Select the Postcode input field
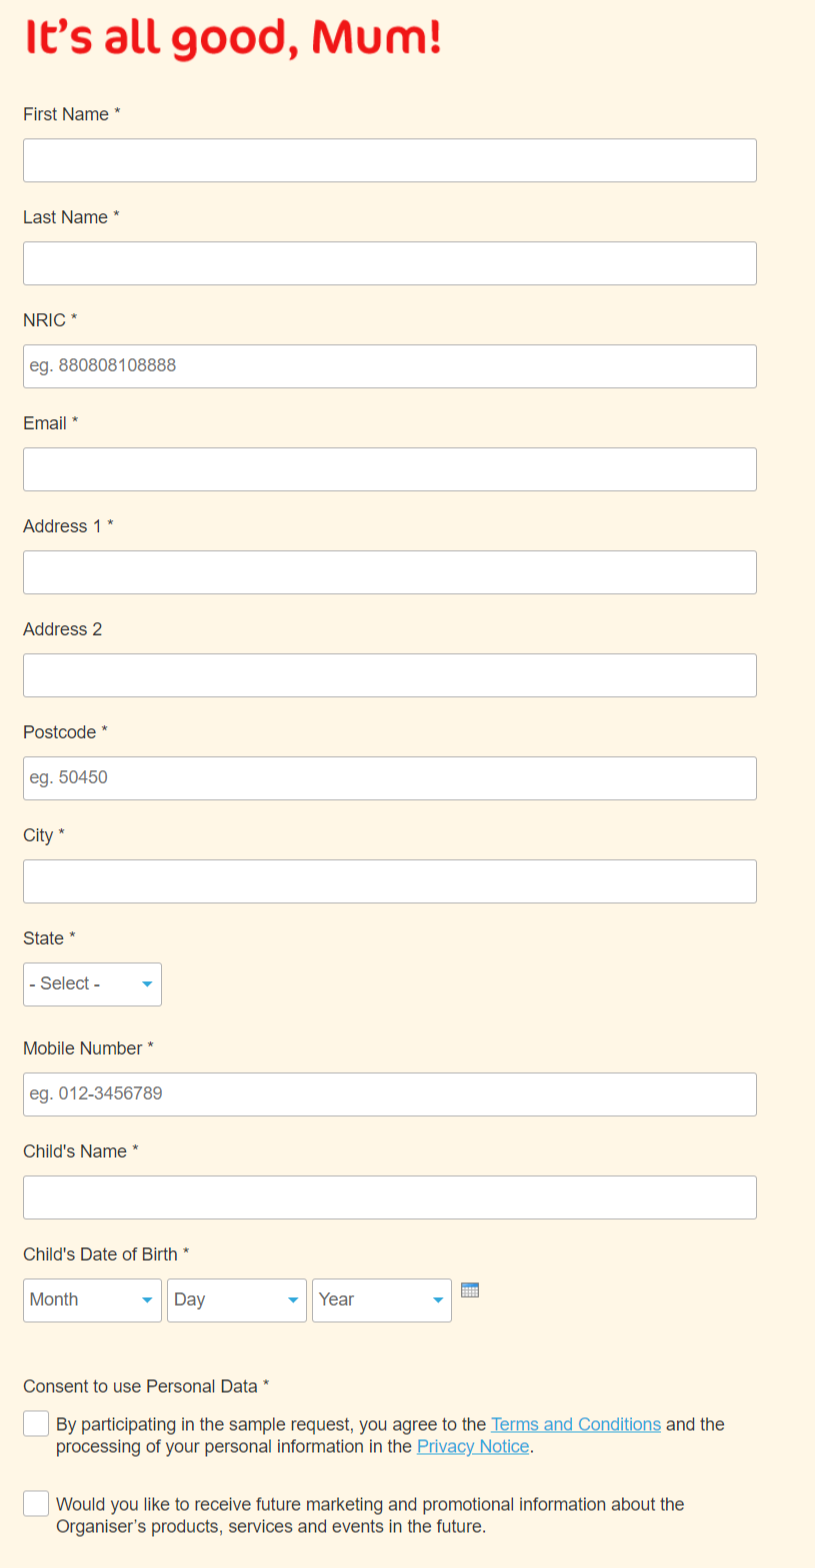Image resolution: width=815 pixels, height=1568 pixels. coord(390,778)
